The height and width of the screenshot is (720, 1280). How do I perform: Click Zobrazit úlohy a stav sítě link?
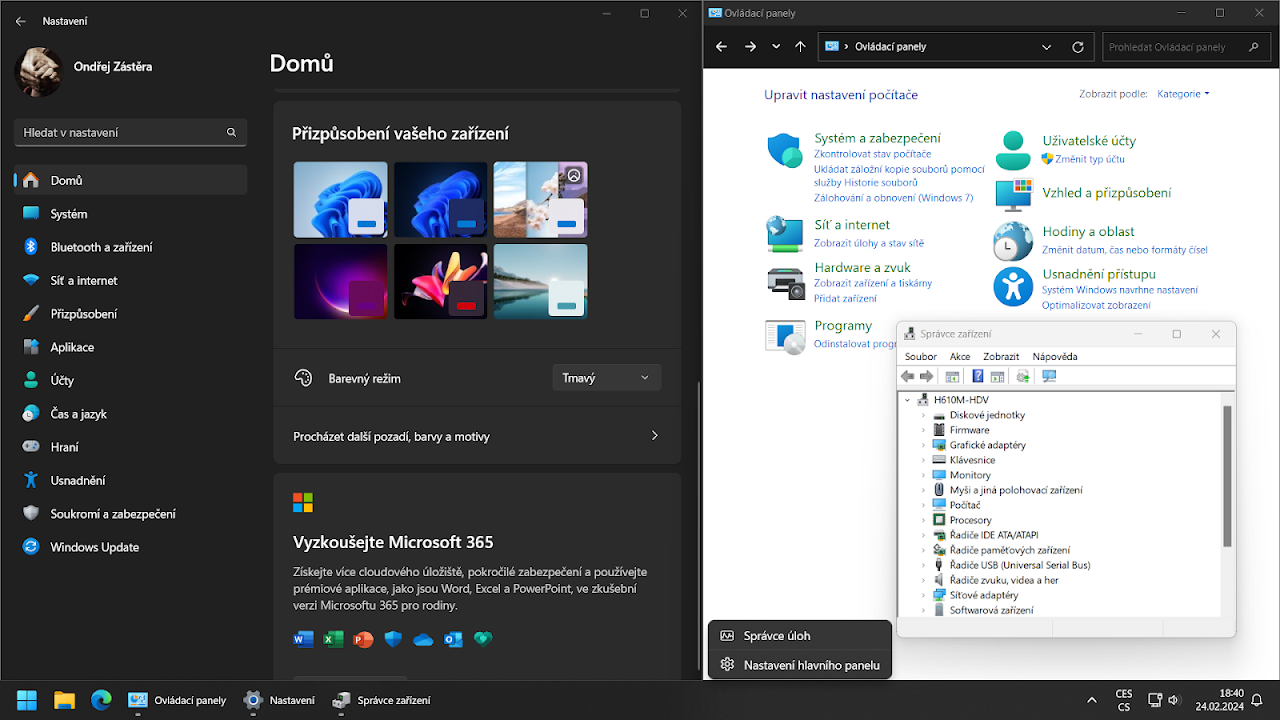click(869, 243)
